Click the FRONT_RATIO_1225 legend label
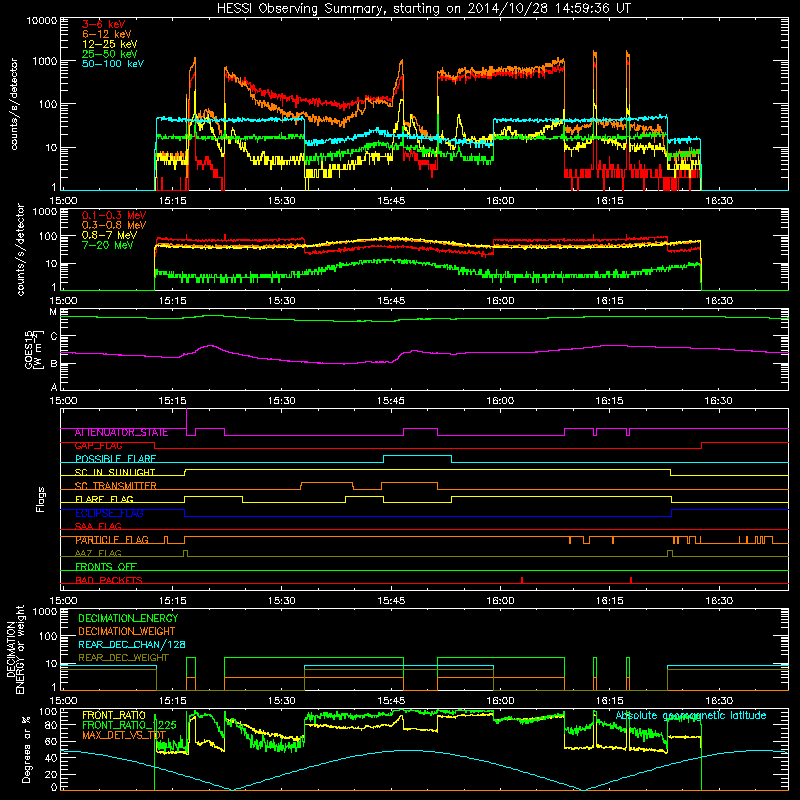Viewport: 800px width, 800px height. click(x=129, y=725)
